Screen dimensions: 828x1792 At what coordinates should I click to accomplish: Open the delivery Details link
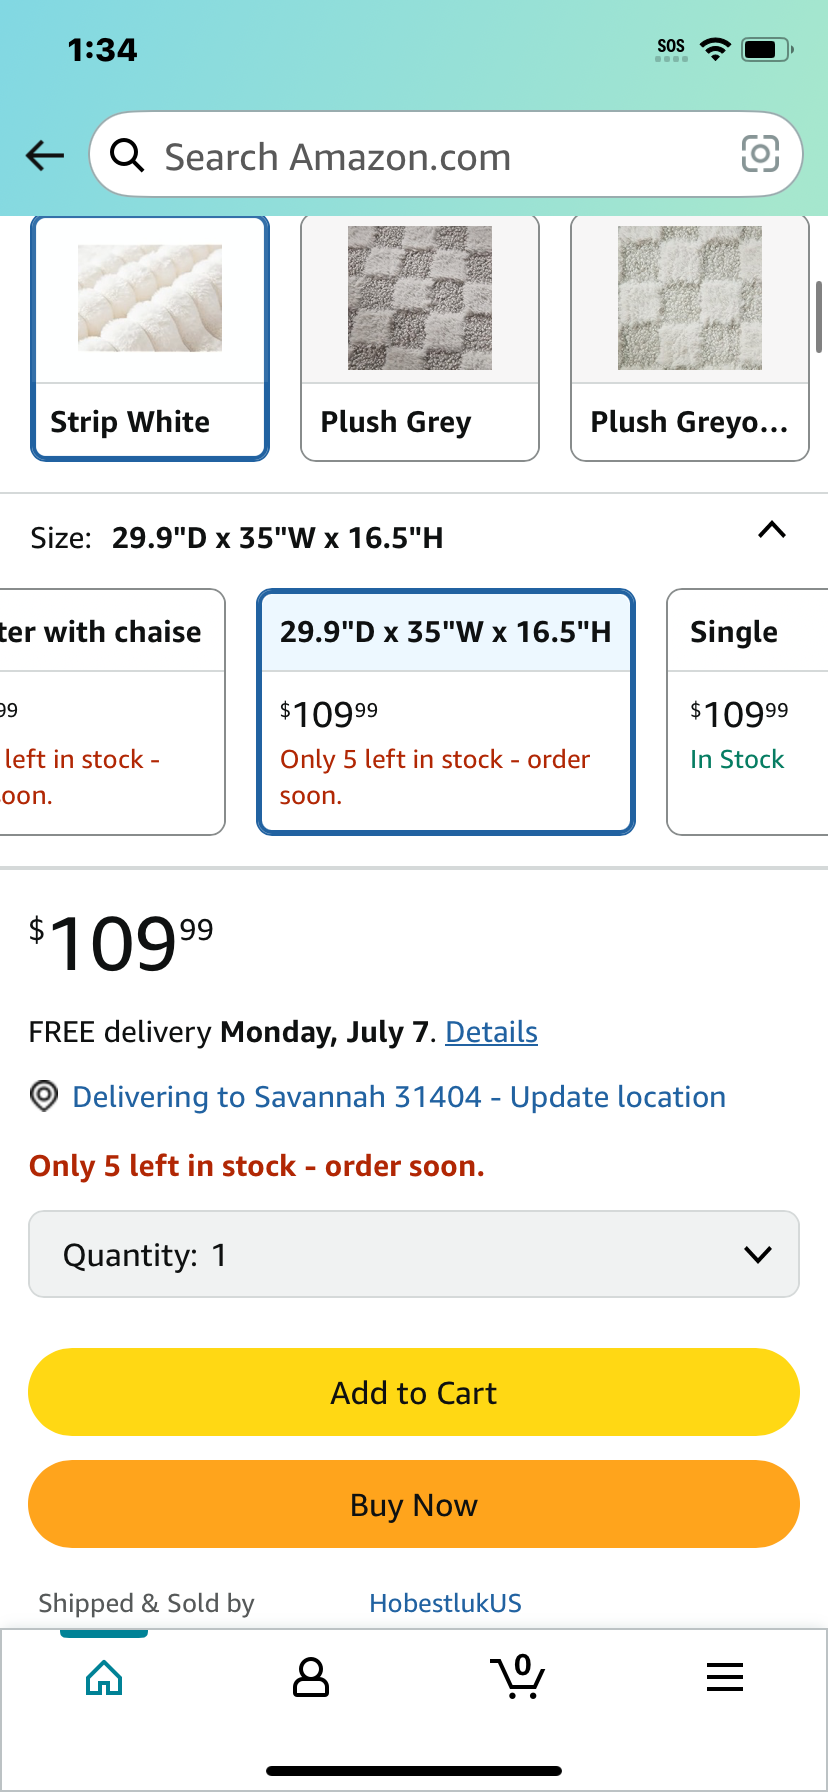tap(491, 1032)
